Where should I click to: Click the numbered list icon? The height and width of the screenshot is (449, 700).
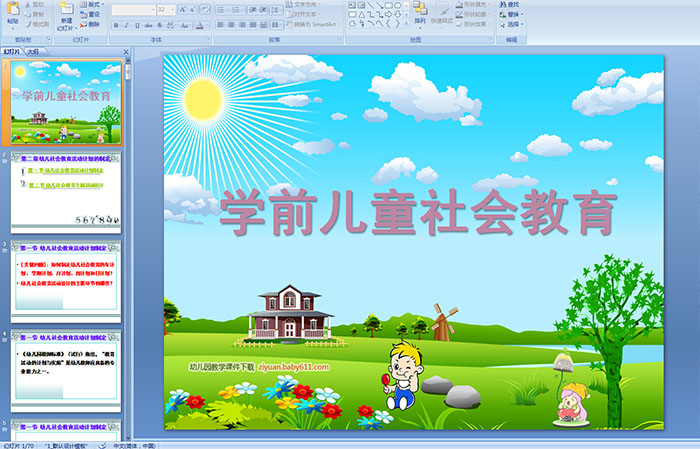coord(236,9)
